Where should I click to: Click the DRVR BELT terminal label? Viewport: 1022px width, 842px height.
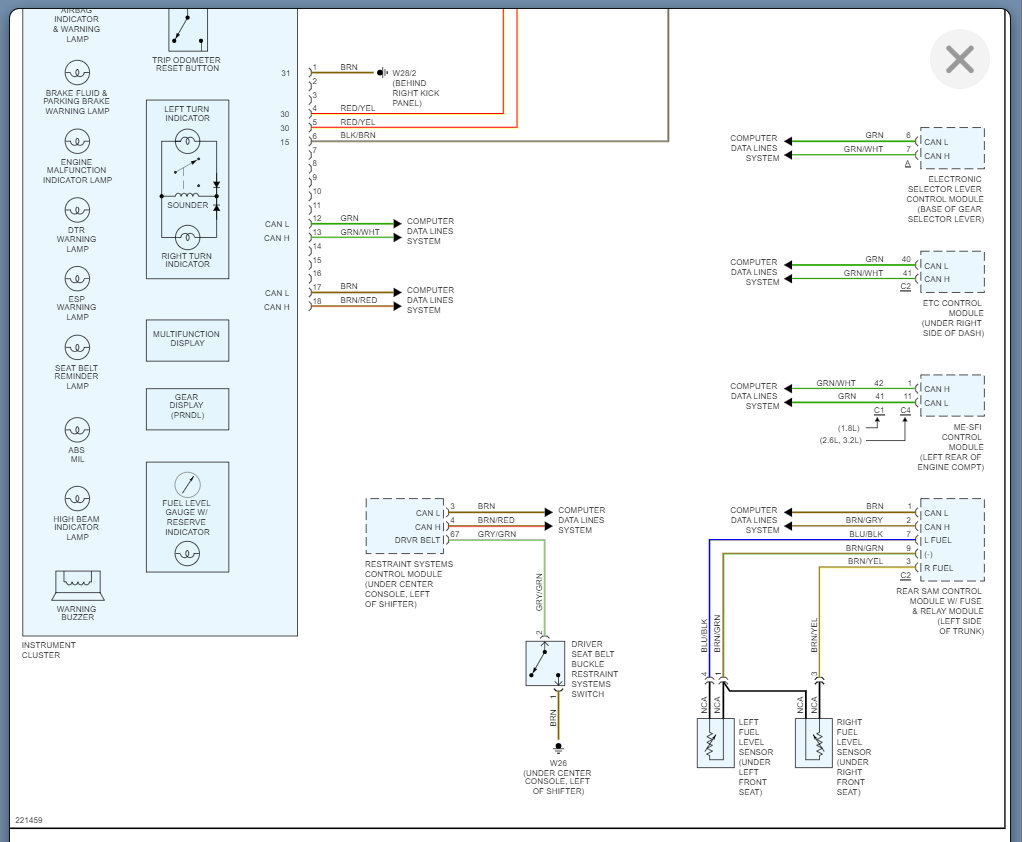click(x=417, y=540)
